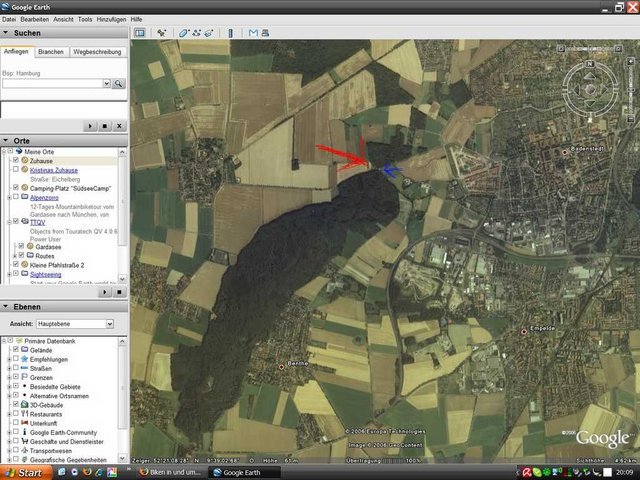The width and height of the screenshot is (640, 480).
Task: Click the Email view icon
Action: click(x=253, y=33)
